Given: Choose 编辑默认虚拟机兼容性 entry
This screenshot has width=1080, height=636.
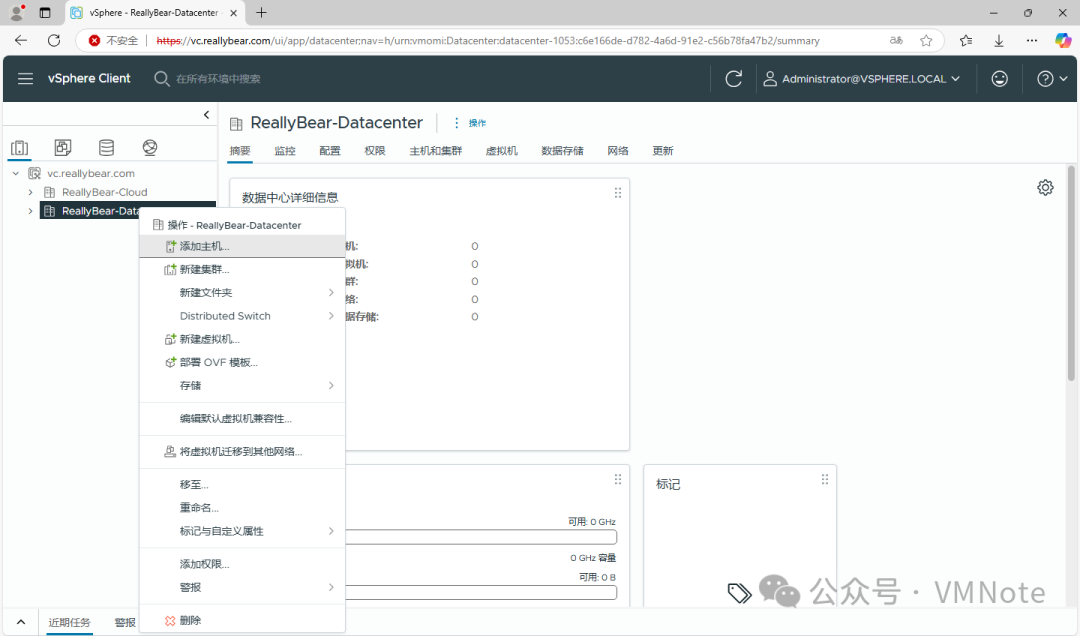Looking at the screenshot, I should (x=242, y=419).
